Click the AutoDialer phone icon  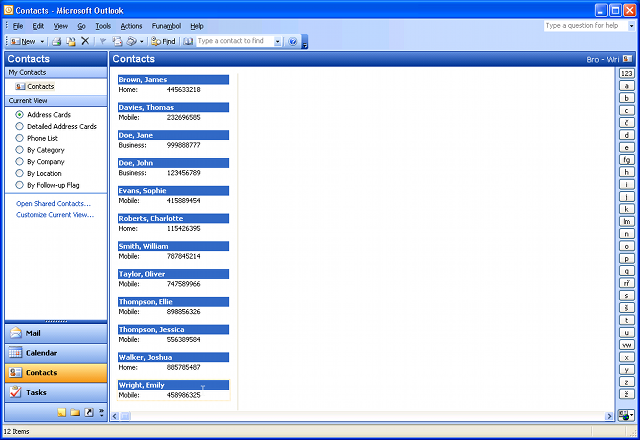pyautogui.click(x=131, y=41)
